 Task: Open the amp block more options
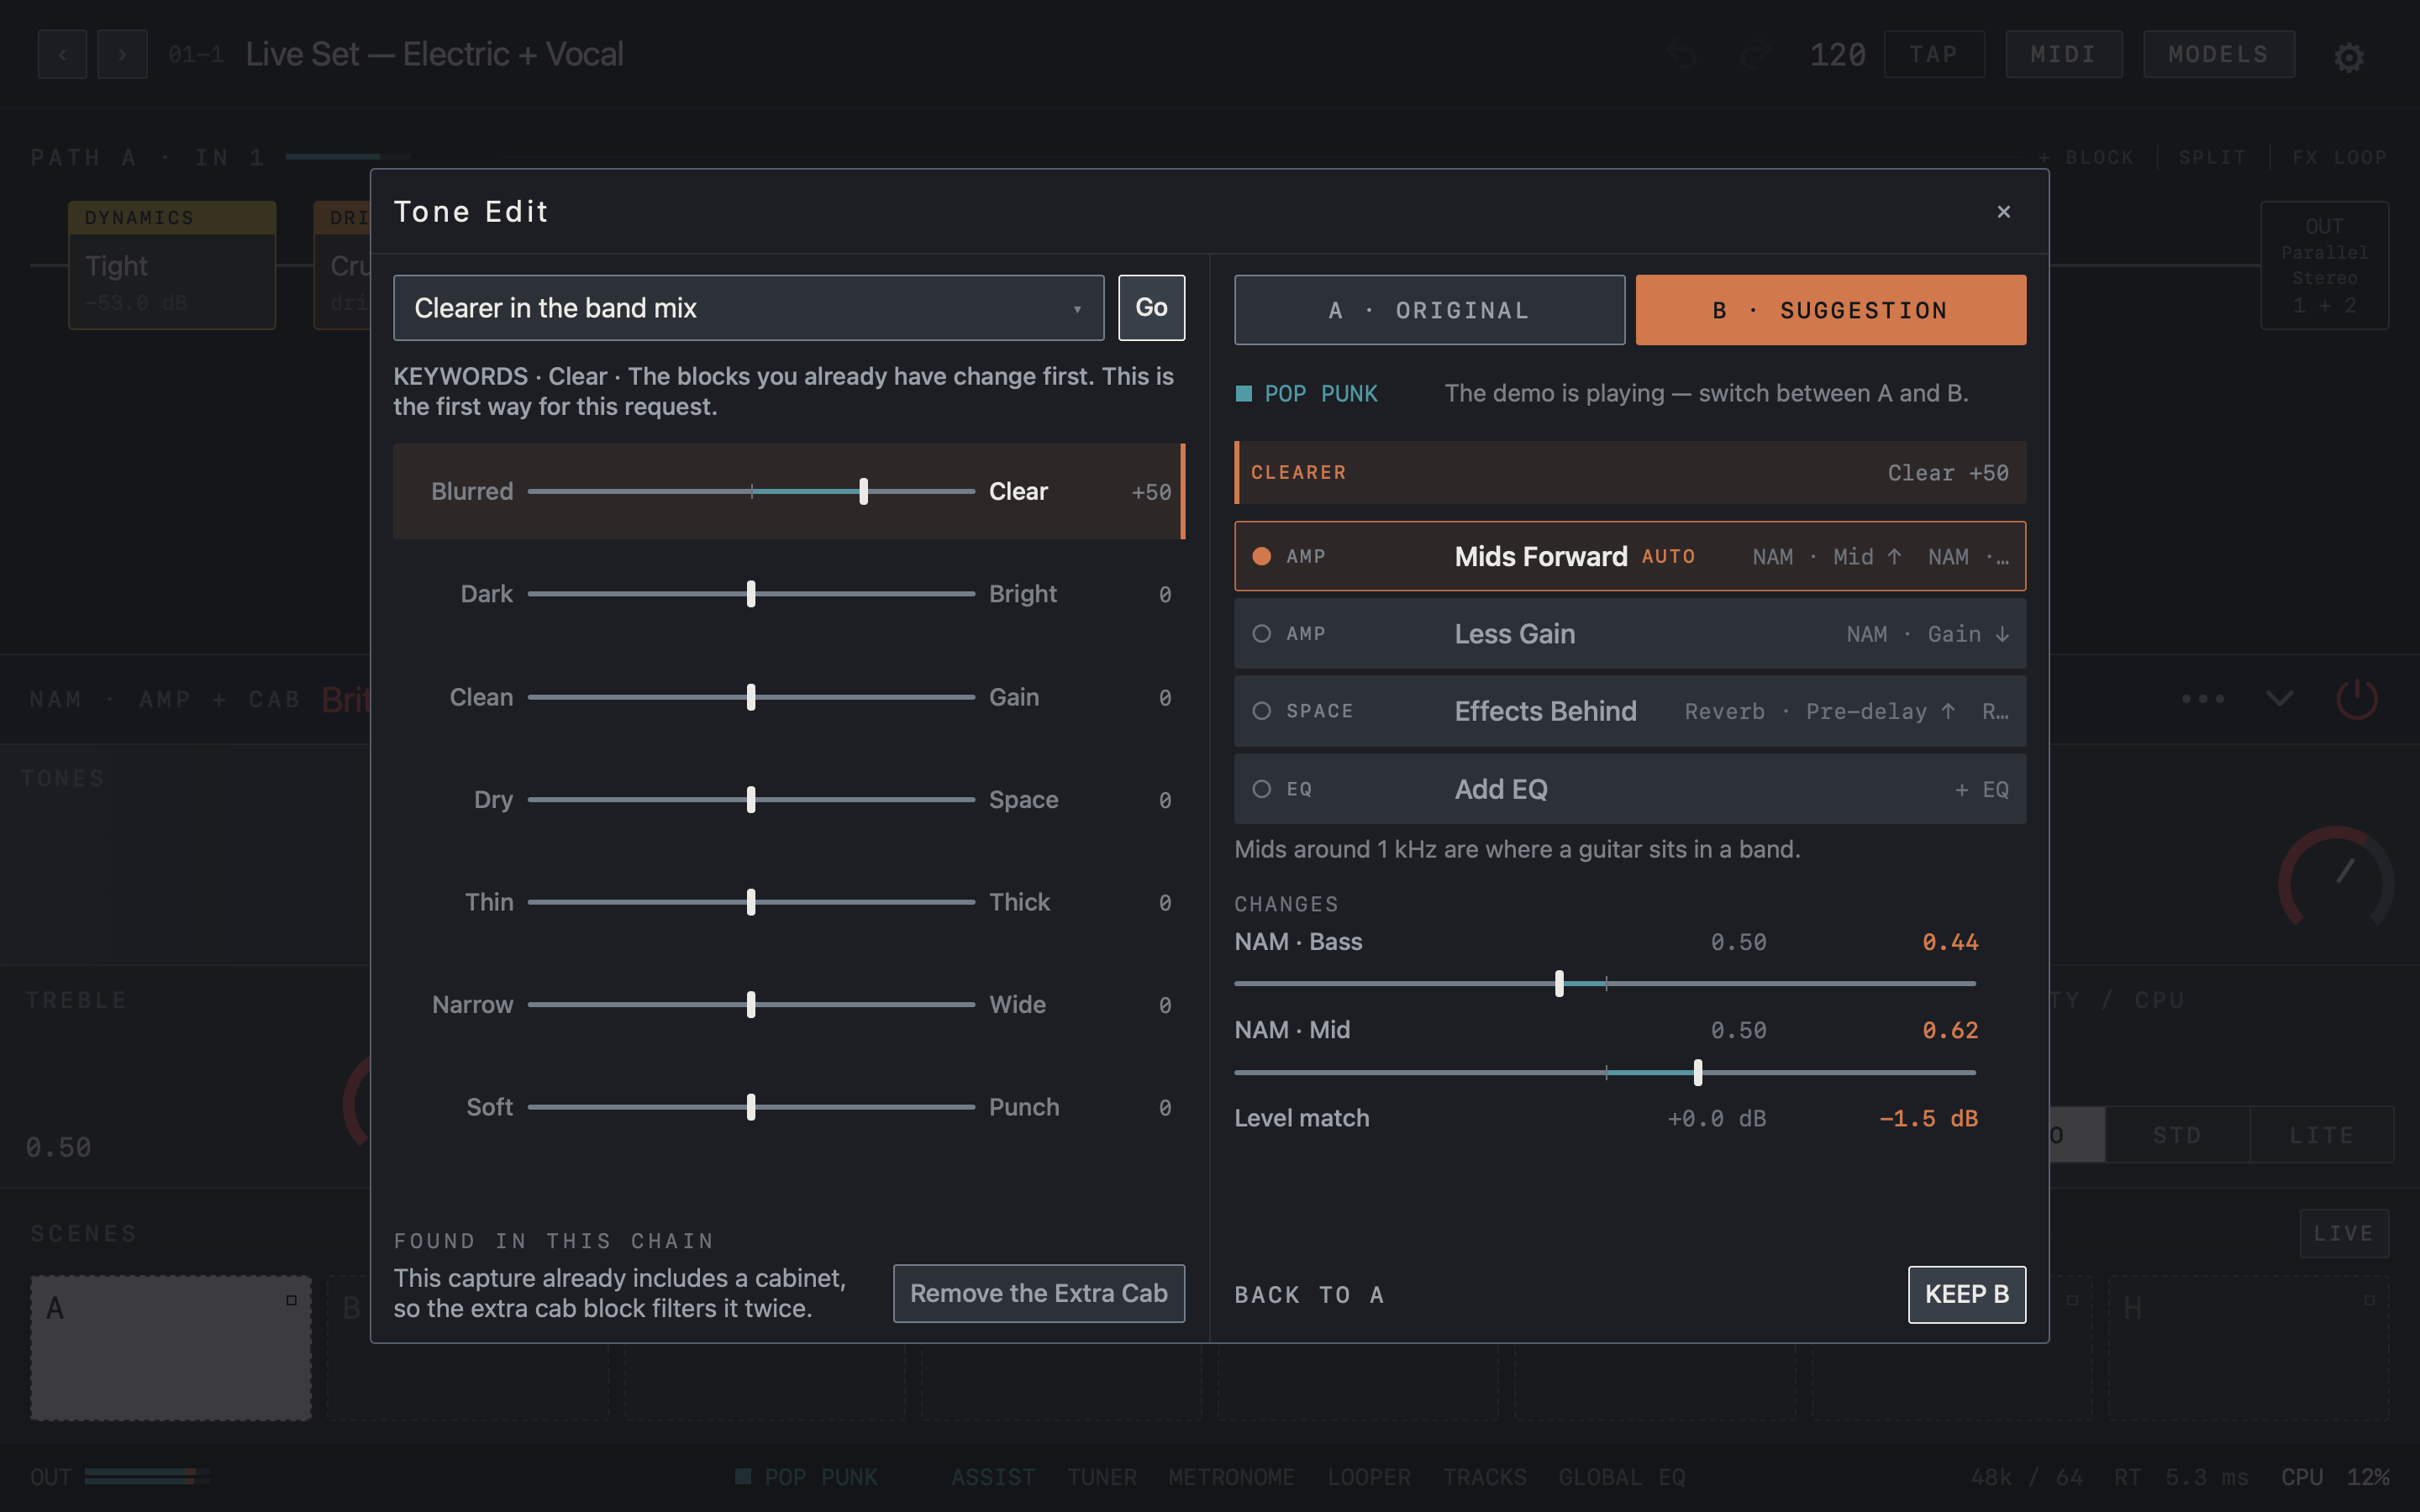point(2203,698)
